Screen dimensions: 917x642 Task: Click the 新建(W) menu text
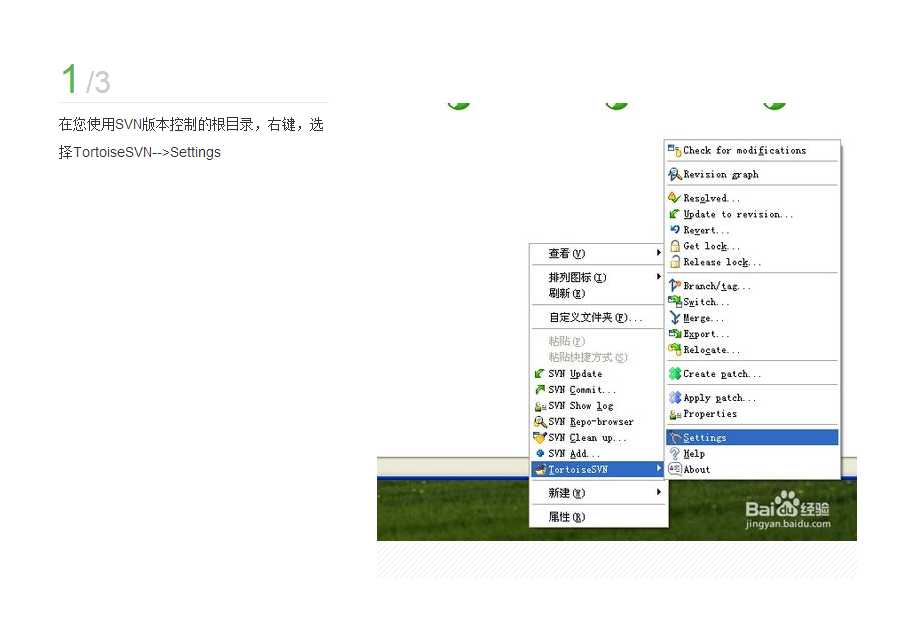tap(566, 493)
